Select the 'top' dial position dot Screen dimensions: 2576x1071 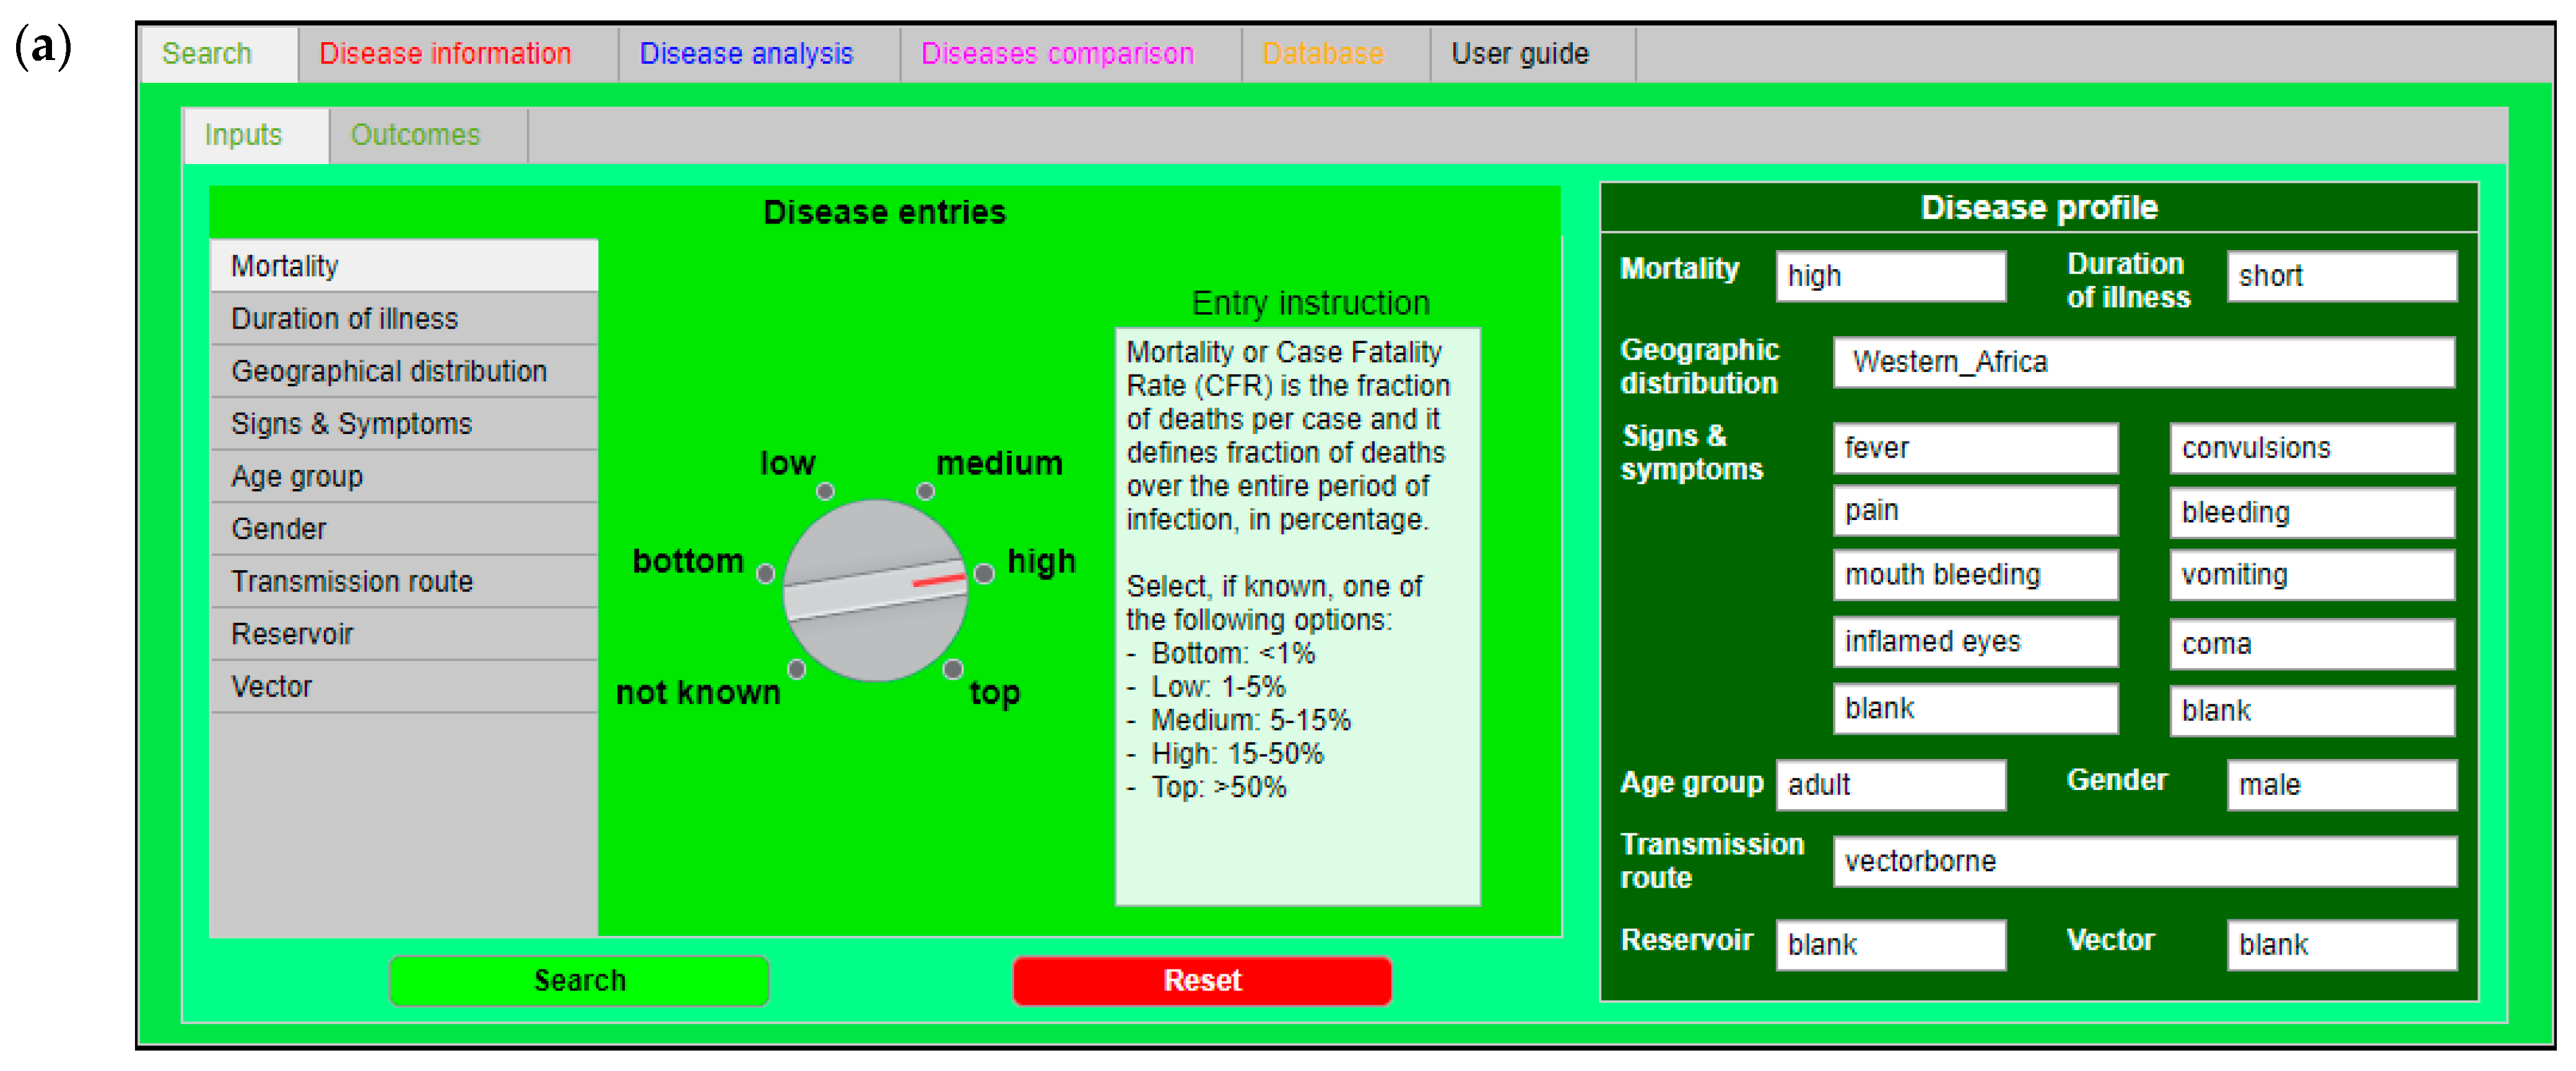point(953,668)
